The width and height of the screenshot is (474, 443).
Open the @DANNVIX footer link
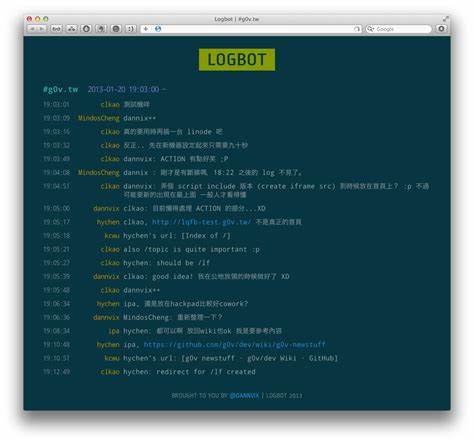click(x=244, y=396)
